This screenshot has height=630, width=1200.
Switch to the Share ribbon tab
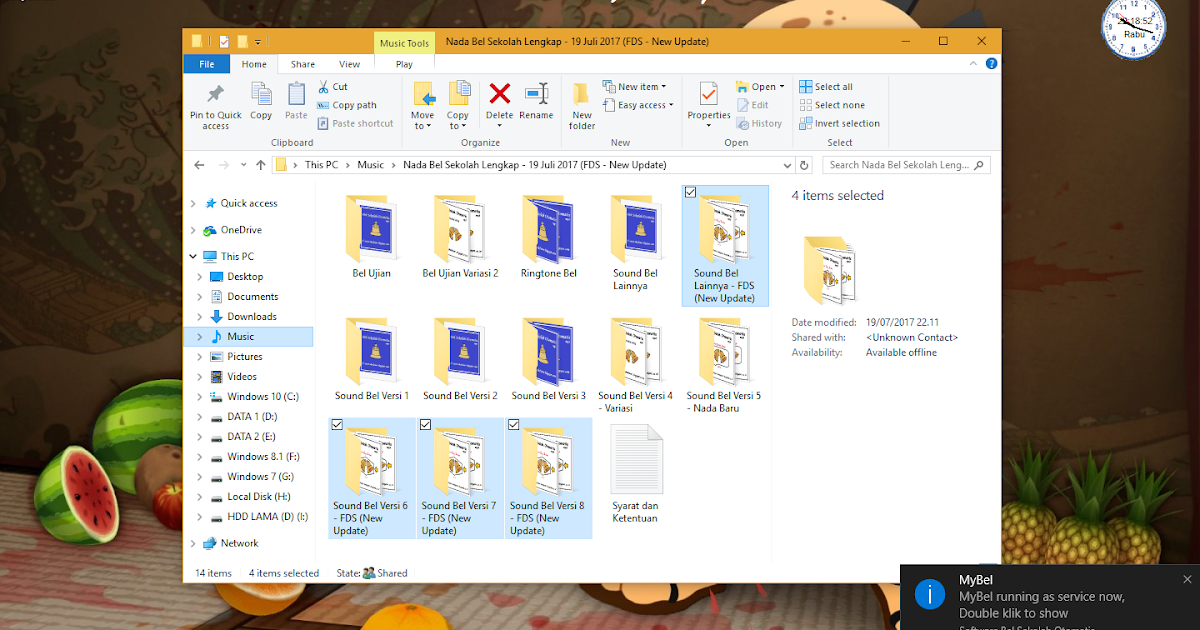(x=303, y=64)
